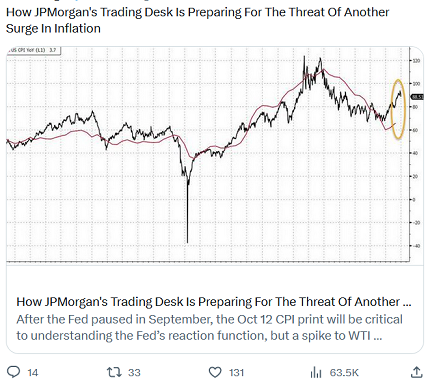The width and height of the screenshot is (428, 384).
Task: Click the tweet text above the chart
Action: pos(197,20)
